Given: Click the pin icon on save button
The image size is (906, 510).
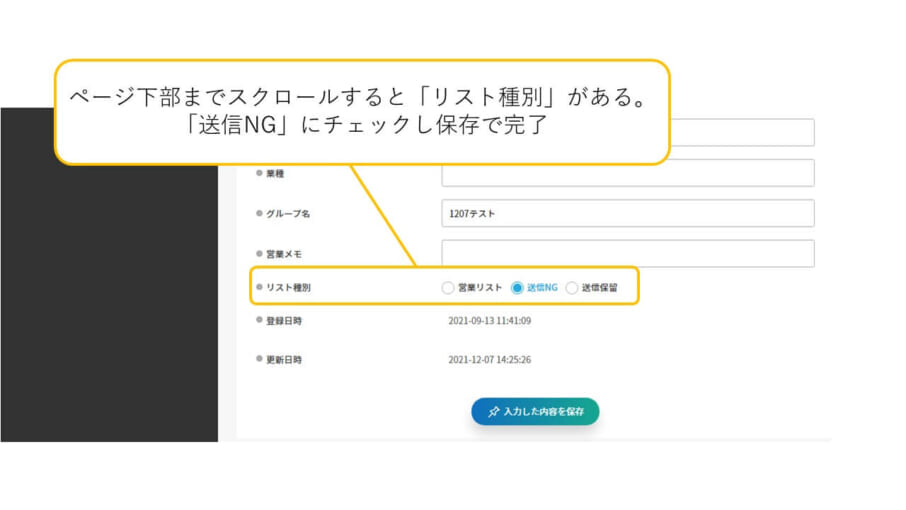Looking at the screenshot, I should [x=493, y=412].
